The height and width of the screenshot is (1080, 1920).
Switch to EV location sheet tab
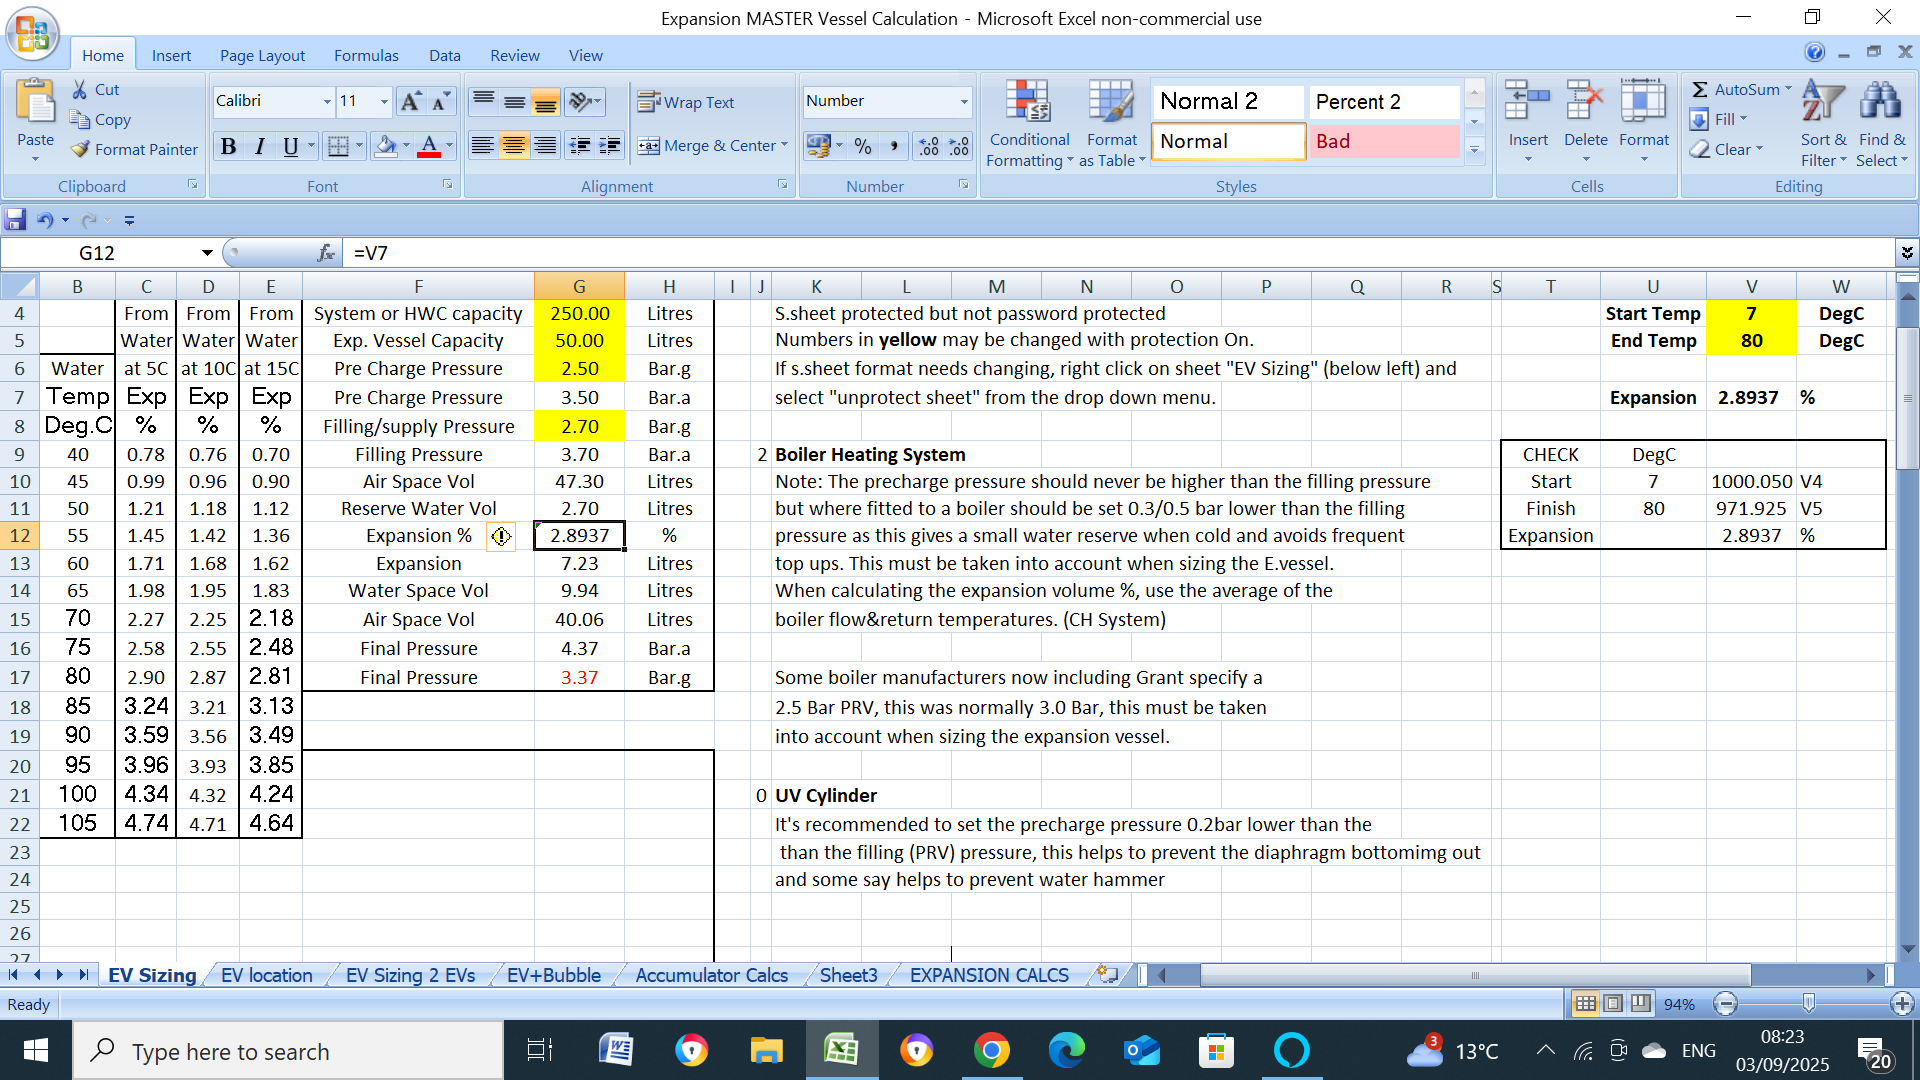(266, 975)
